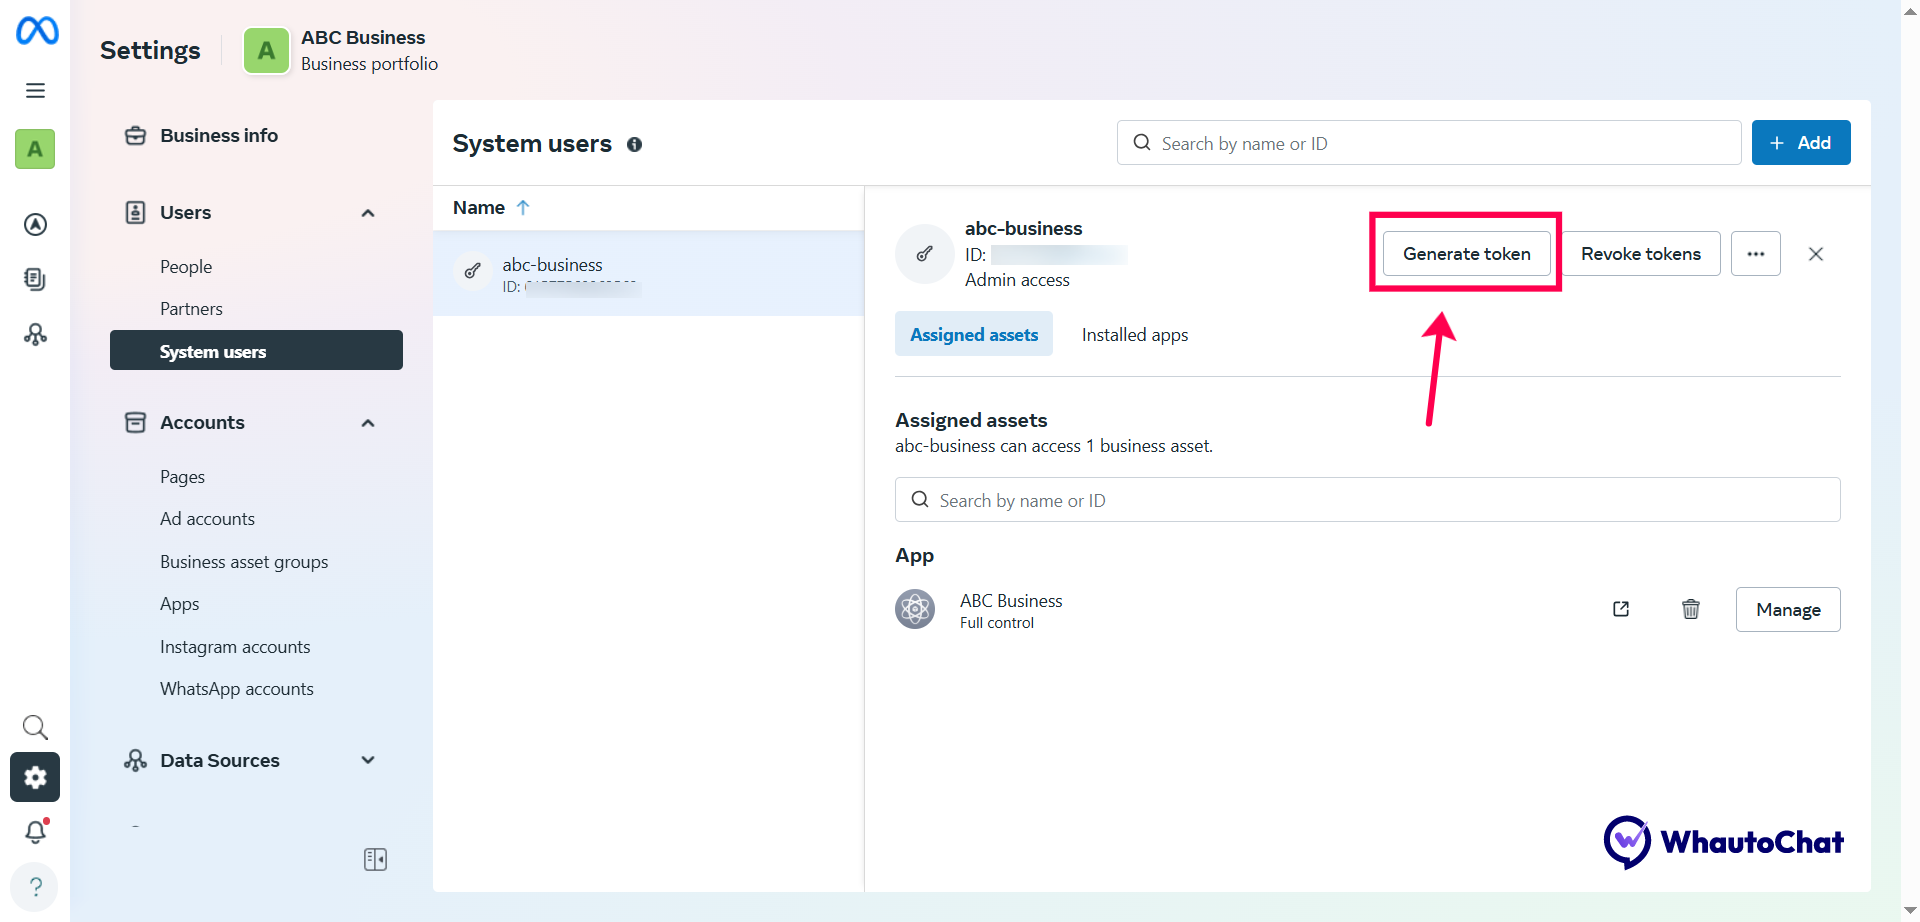Collapse the Accounts section
This screenshot has height=922, width=1920.
pos(368,423)
